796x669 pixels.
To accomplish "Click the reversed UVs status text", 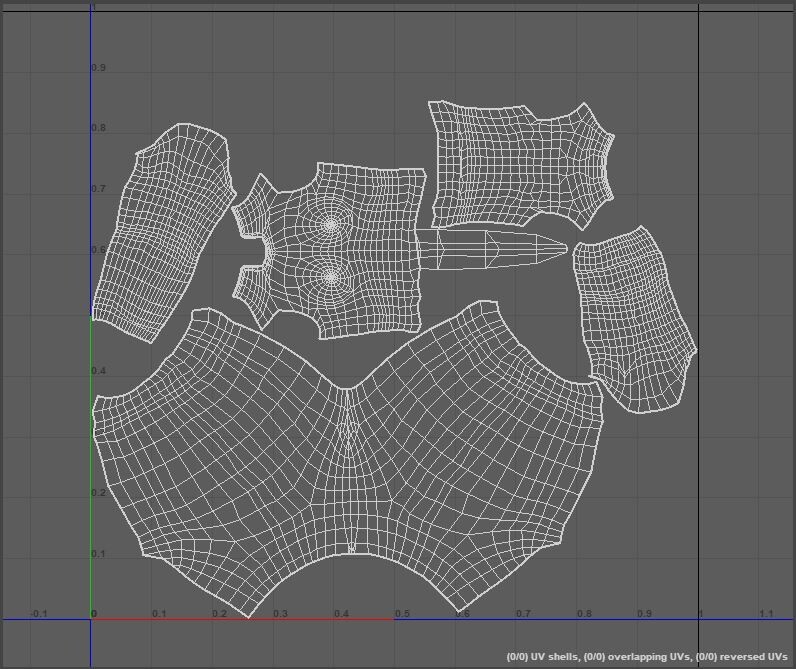I will pyautogui.click(x=741, y=657).
